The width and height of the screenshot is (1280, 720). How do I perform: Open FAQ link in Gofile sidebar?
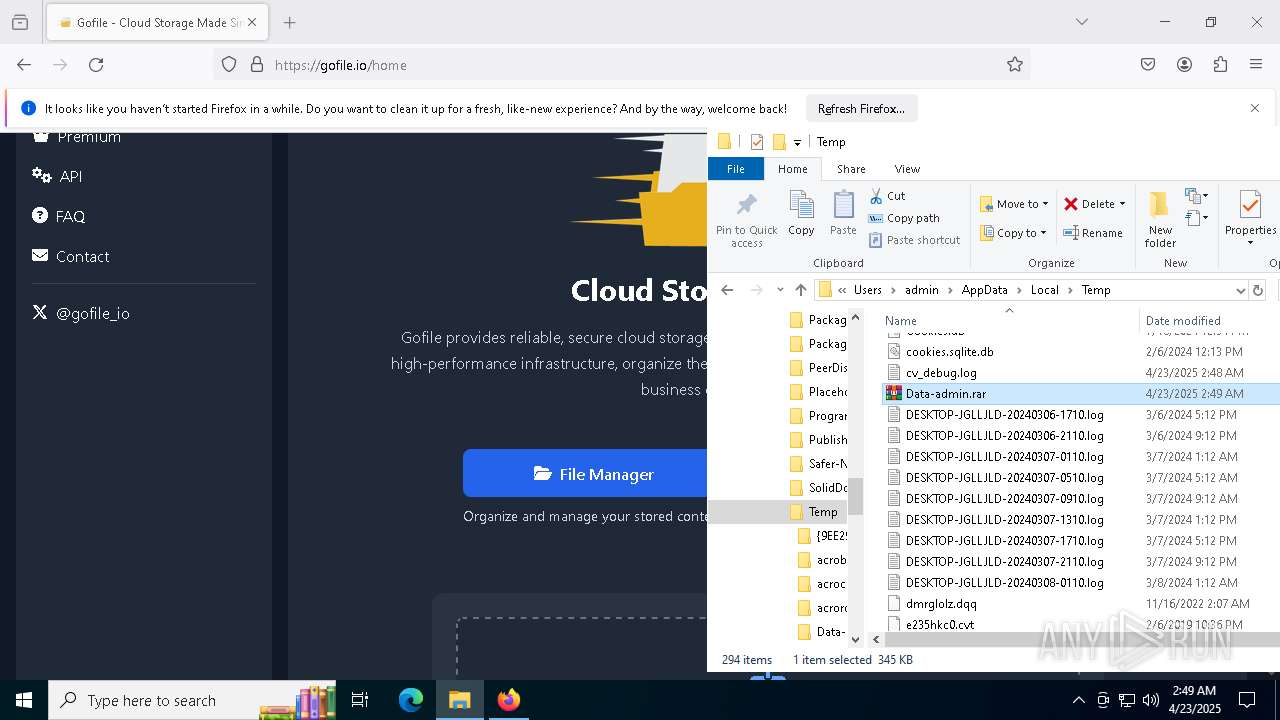coord(58,216)
